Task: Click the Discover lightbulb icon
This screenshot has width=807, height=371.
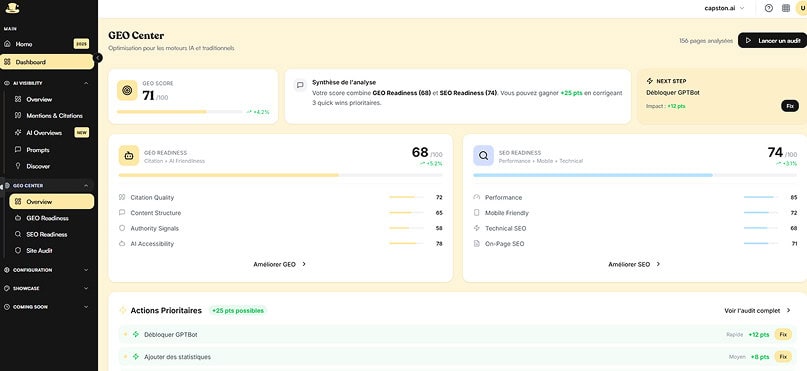Action: click(x=18, y=166)
